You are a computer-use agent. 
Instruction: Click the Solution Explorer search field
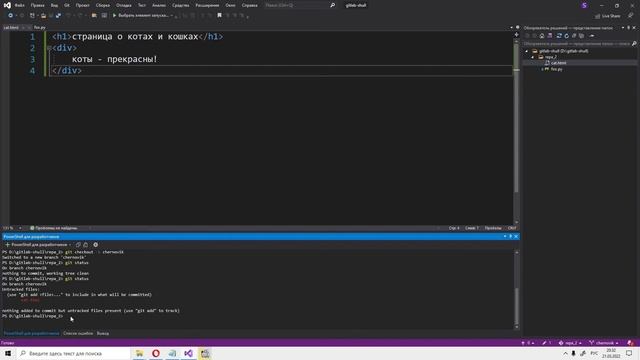pyautogui.click(x=577, y=44)
